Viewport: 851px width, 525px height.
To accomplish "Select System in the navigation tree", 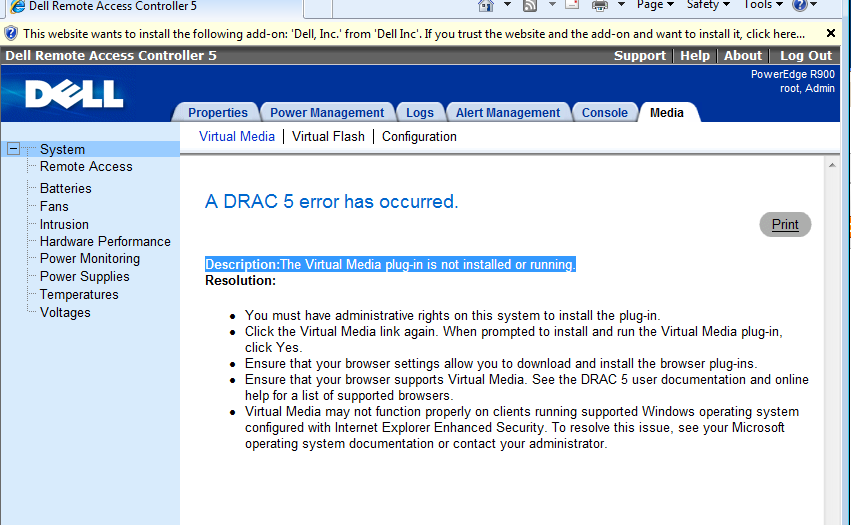I will point(62,149).
